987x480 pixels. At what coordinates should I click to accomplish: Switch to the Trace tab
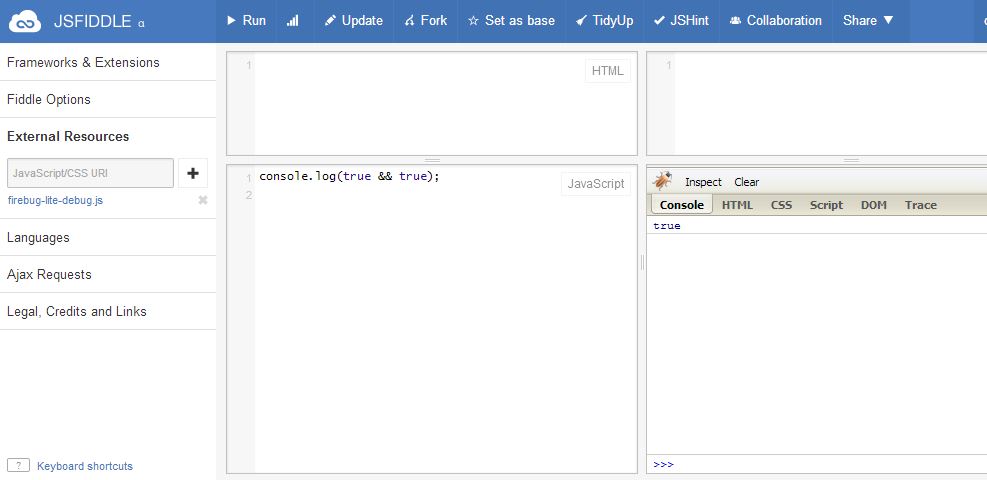tap(921, 205)
